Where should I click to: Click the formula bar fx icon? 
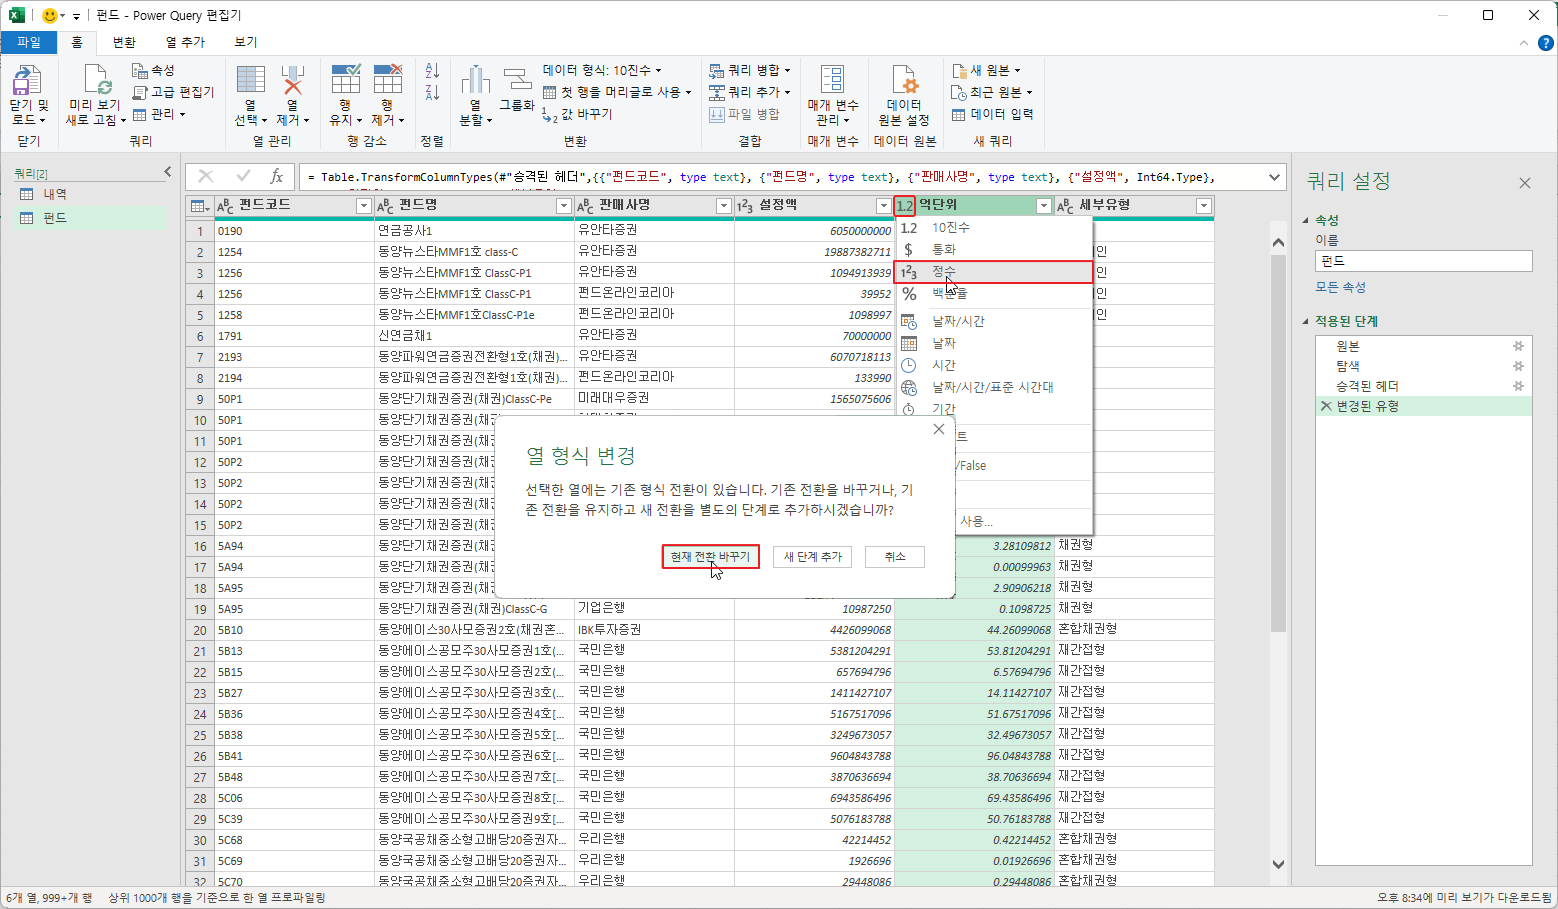(x=277, y=176)
